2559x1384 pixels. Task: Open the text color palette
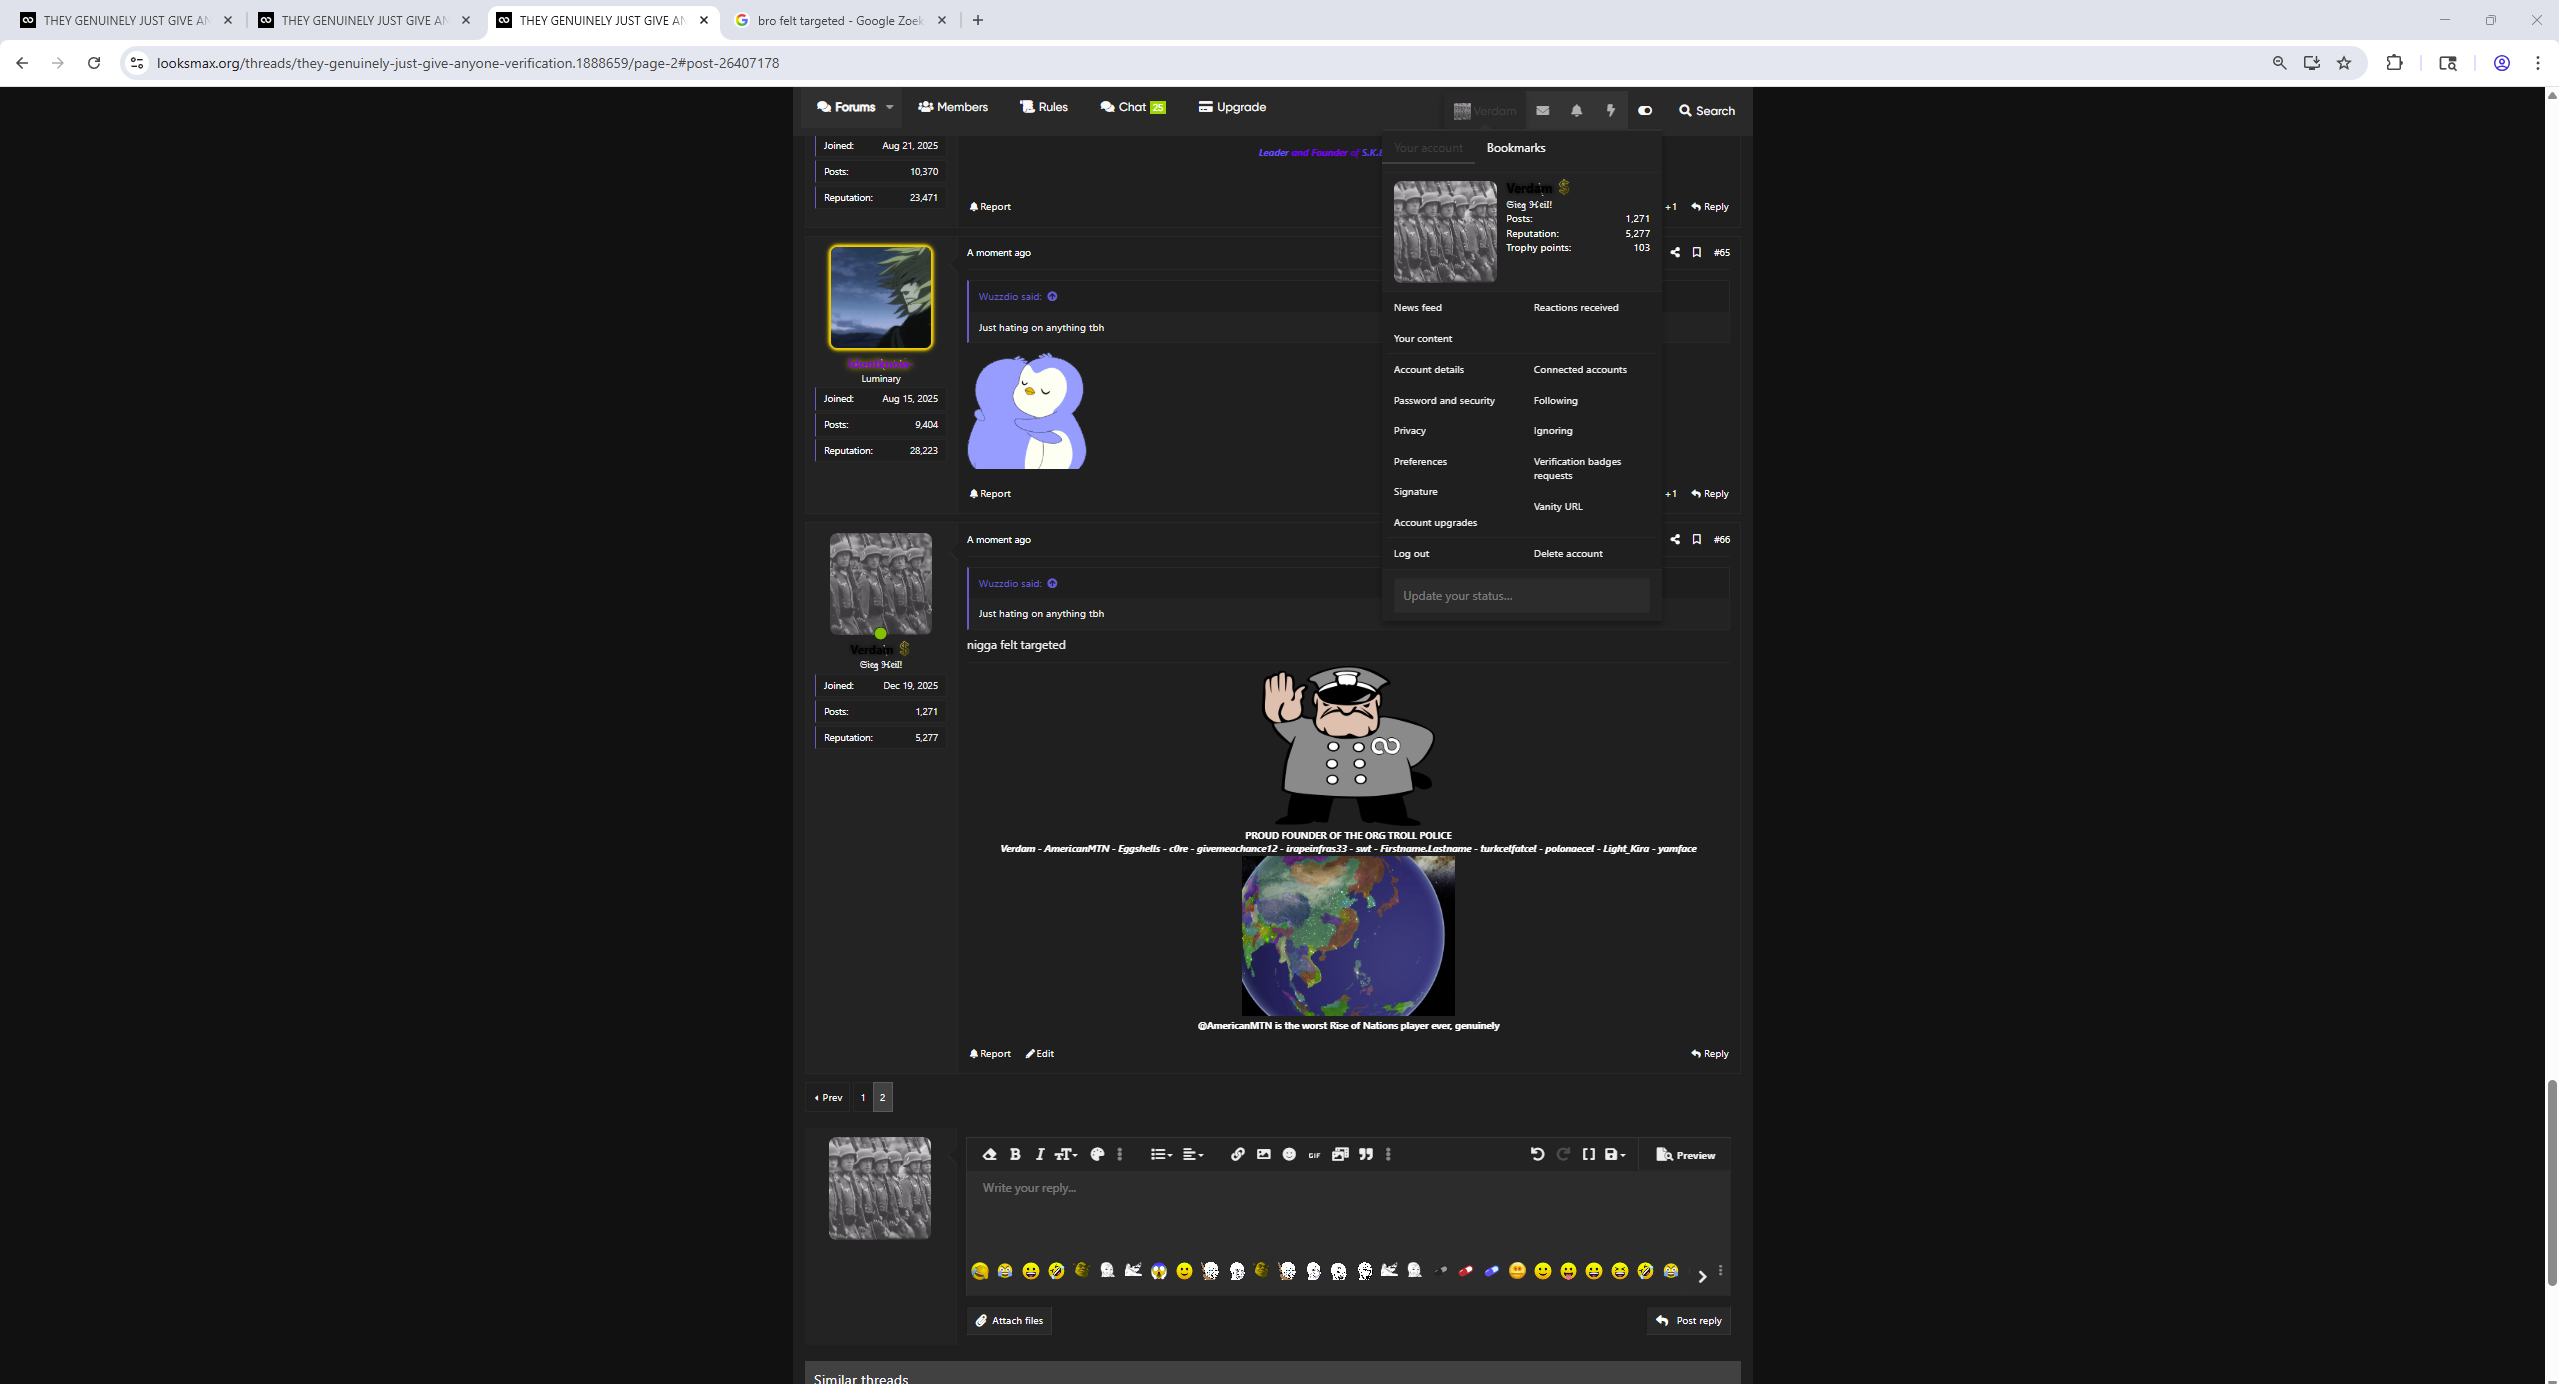[x=1097, y=1154]
